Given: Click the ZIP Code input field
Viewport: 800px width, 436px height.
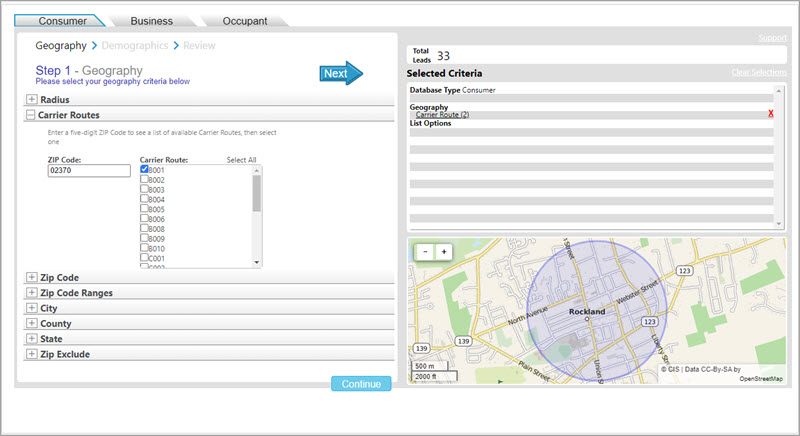Looking at the screenshot, I should [89, 170].
